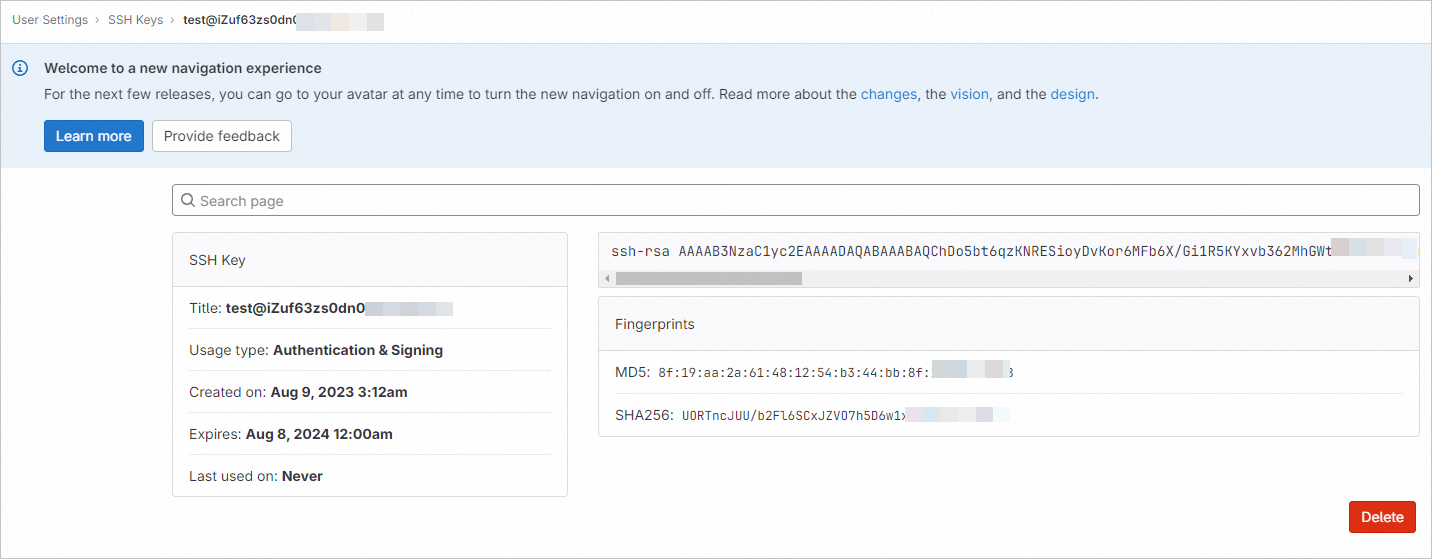Viewport: 1432px width, 559px height.
Task: Click the right arrow of key scrollbar
Action: pyautogui.click(x=1411, y=279)
